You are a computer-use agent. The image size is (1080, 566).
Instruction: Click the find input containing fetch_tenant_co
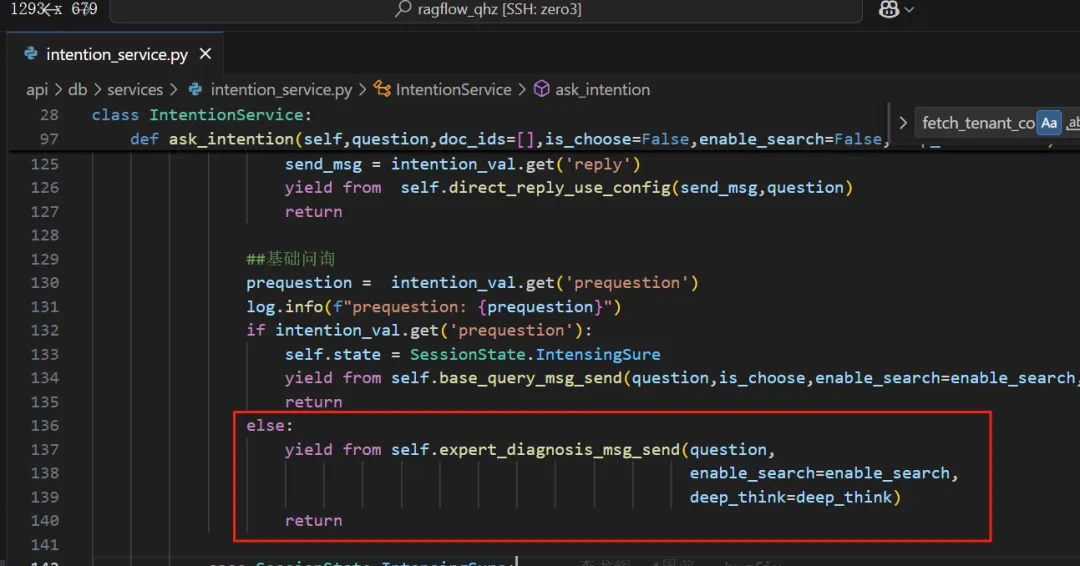tap(977, 123)
